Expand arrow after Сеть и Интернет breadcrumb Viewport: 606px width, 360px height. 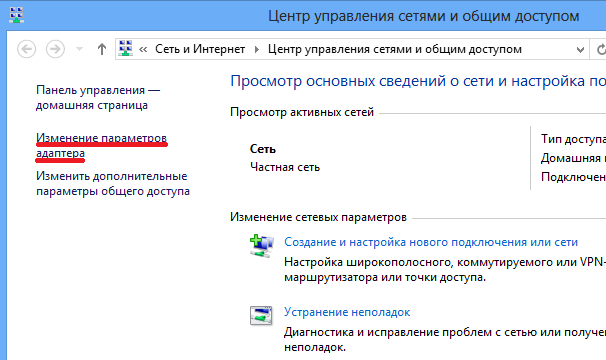257,49
